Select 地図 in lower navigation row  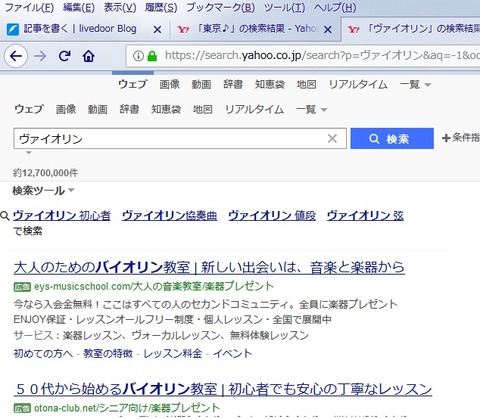coord(203,109)
